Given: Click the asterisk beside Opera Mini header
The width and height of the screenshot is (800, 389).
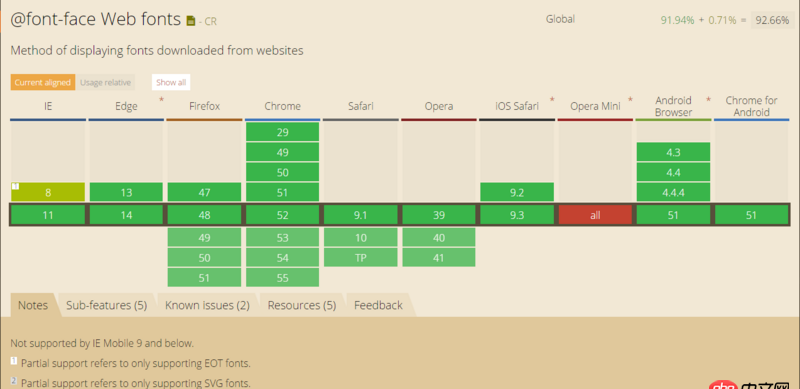Looking at the screenshot, I should [630, 100].
